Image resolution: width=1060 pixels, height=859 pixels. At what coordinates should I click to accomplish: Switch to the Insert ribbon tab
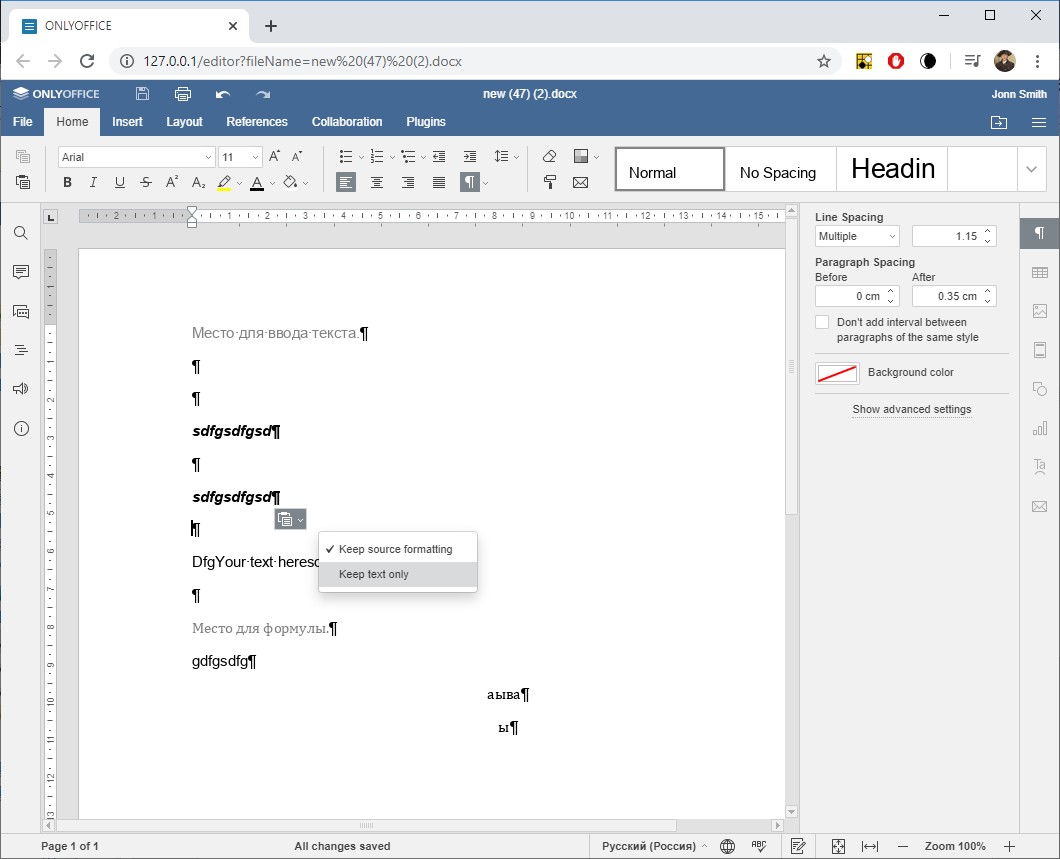(x=127, y=121)
